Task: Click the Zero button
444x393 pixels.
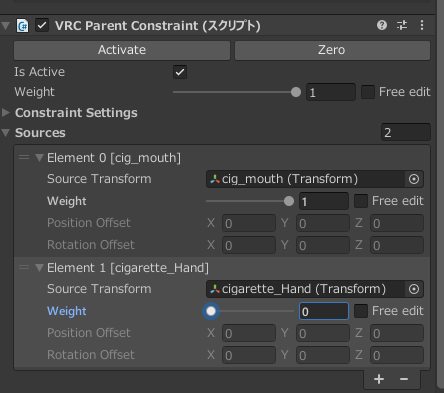Action: pos(332,50)
